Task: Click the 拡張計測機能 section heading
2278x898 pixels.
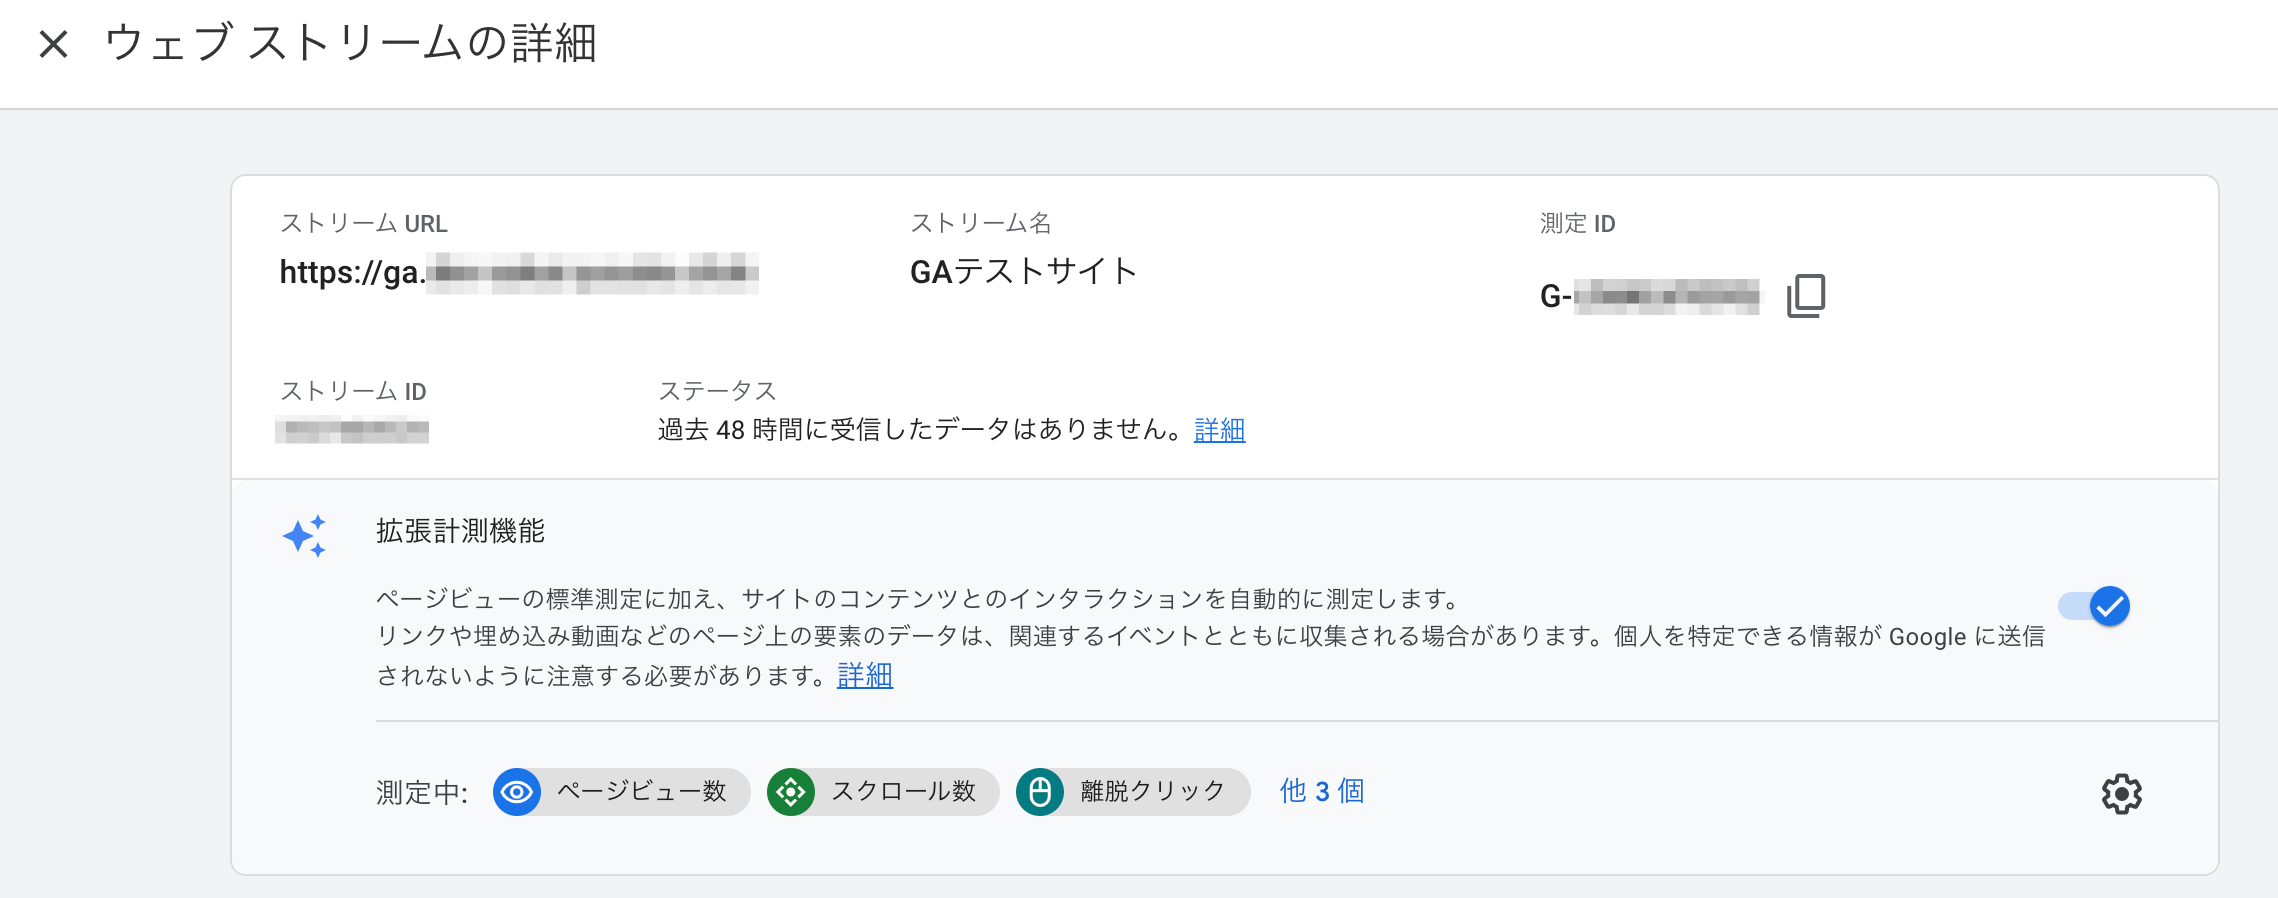Action: 460,531
